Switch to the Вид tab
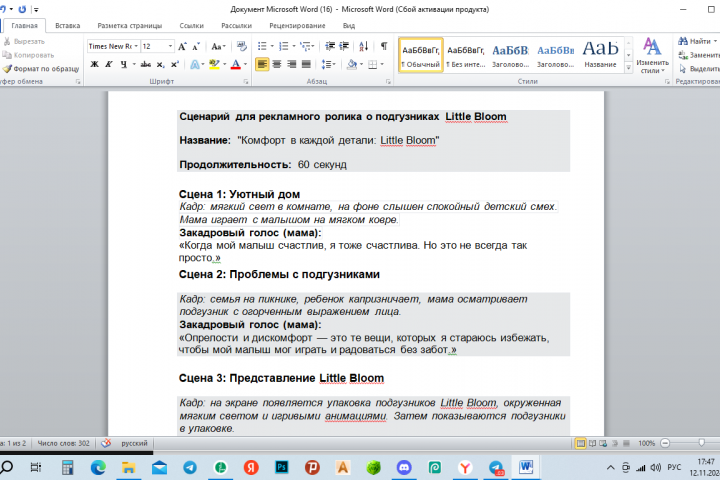Viewport: 720px width, 480px height. 349,26
